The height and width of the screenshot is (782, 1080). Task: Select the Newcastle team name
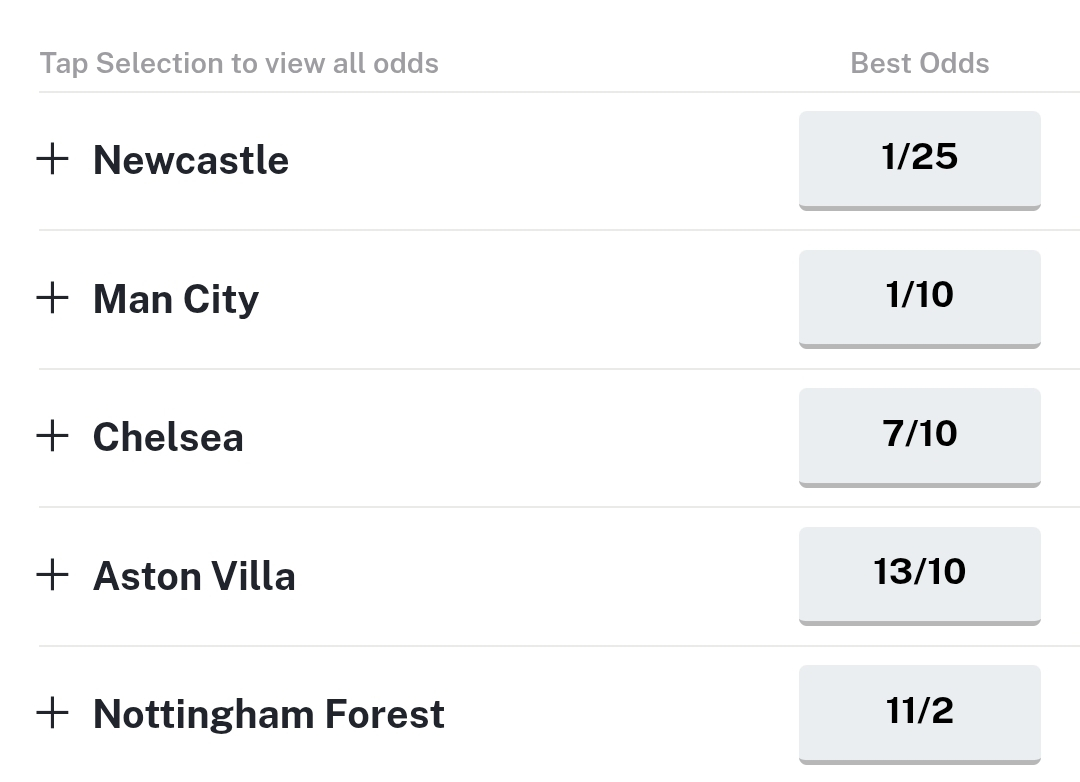pos(191,160)
